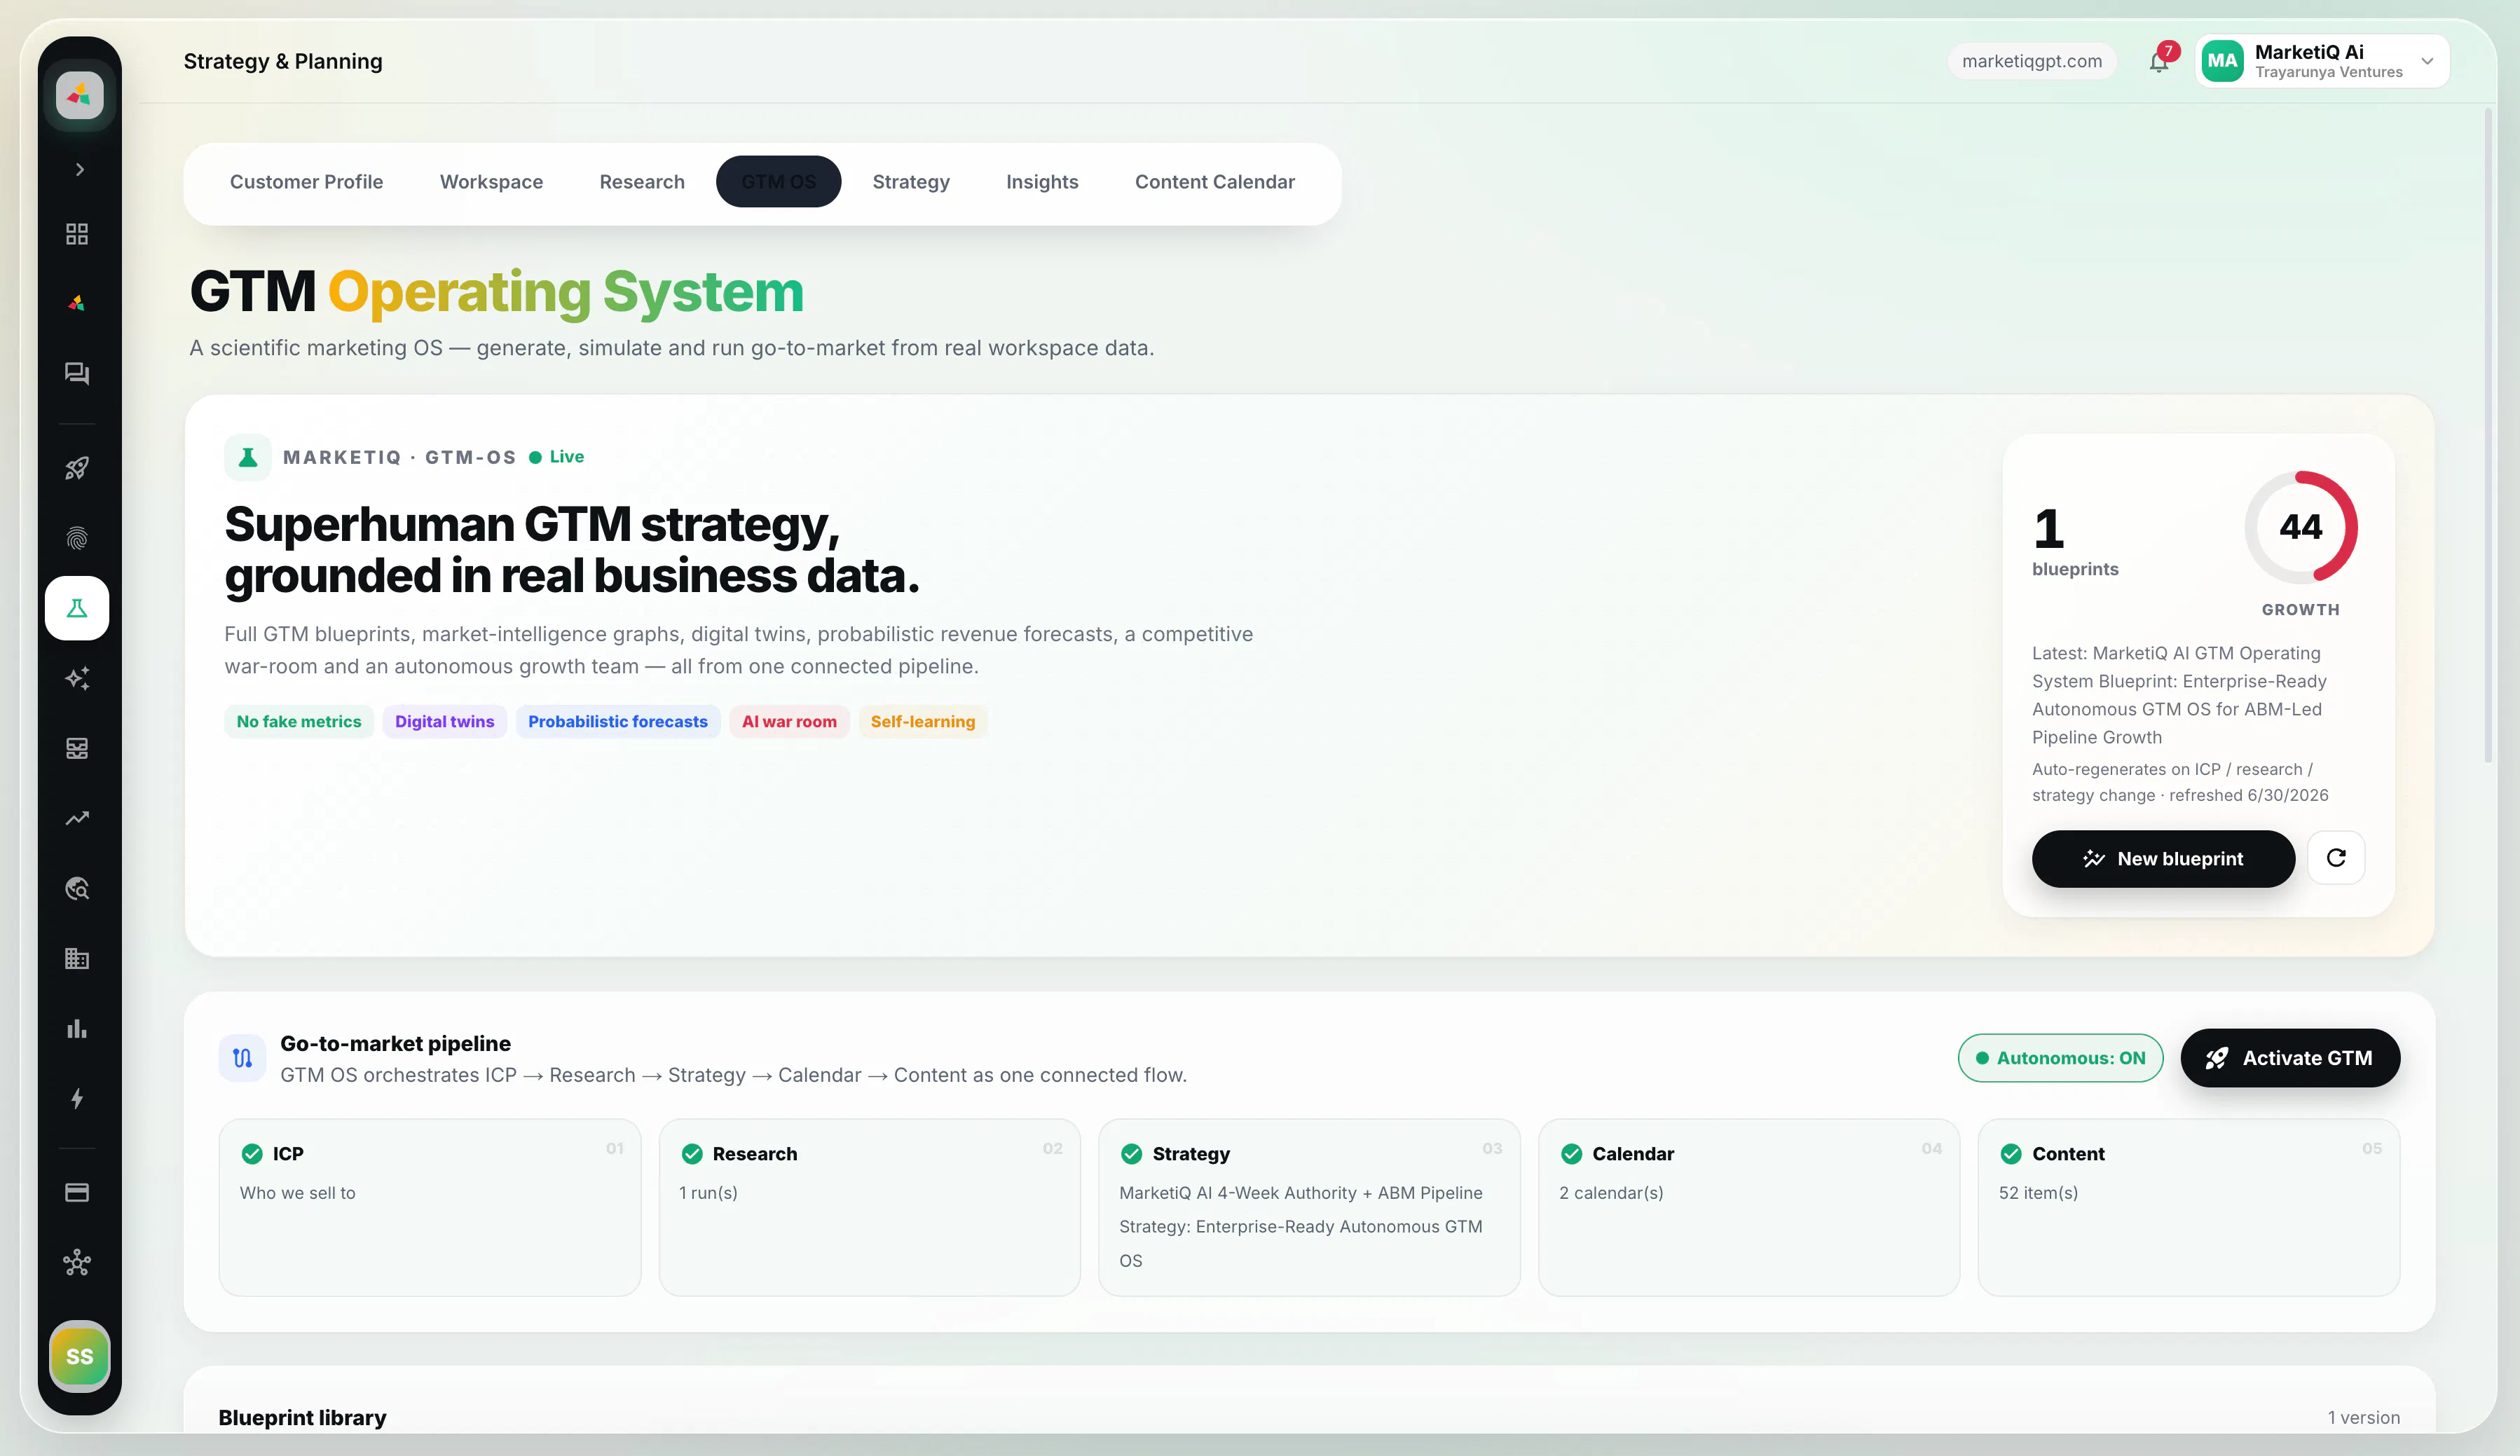Click the MarketiQ logo at sidebar top
This screenshot has height=1456, width=2520.
click(79, 95)
